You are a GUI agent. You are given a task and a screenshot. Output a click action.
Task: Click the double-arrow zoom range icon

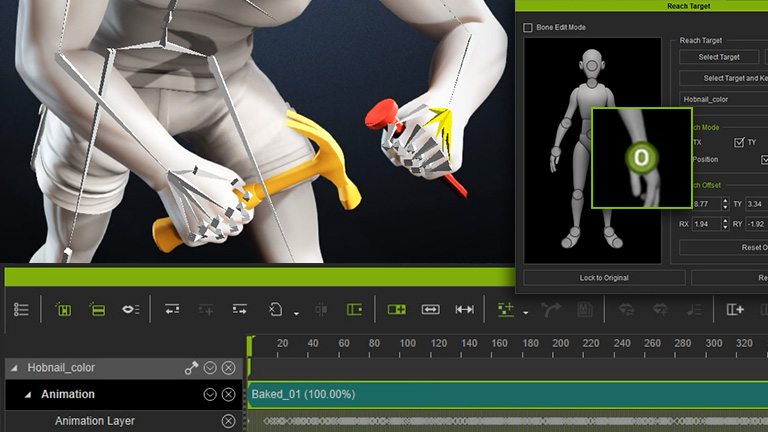pyautogui.click(x=431, y=310)
